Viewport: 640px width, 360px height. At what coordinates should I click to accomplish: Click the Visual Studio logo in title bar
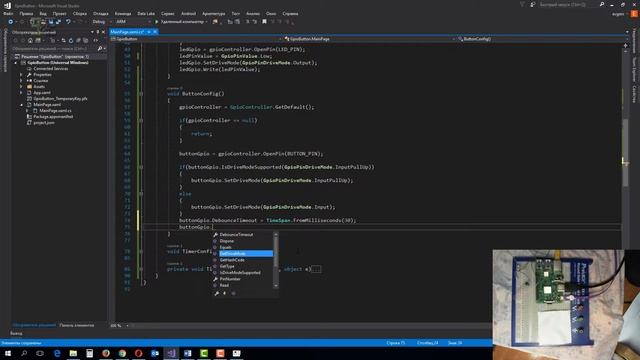7,5
